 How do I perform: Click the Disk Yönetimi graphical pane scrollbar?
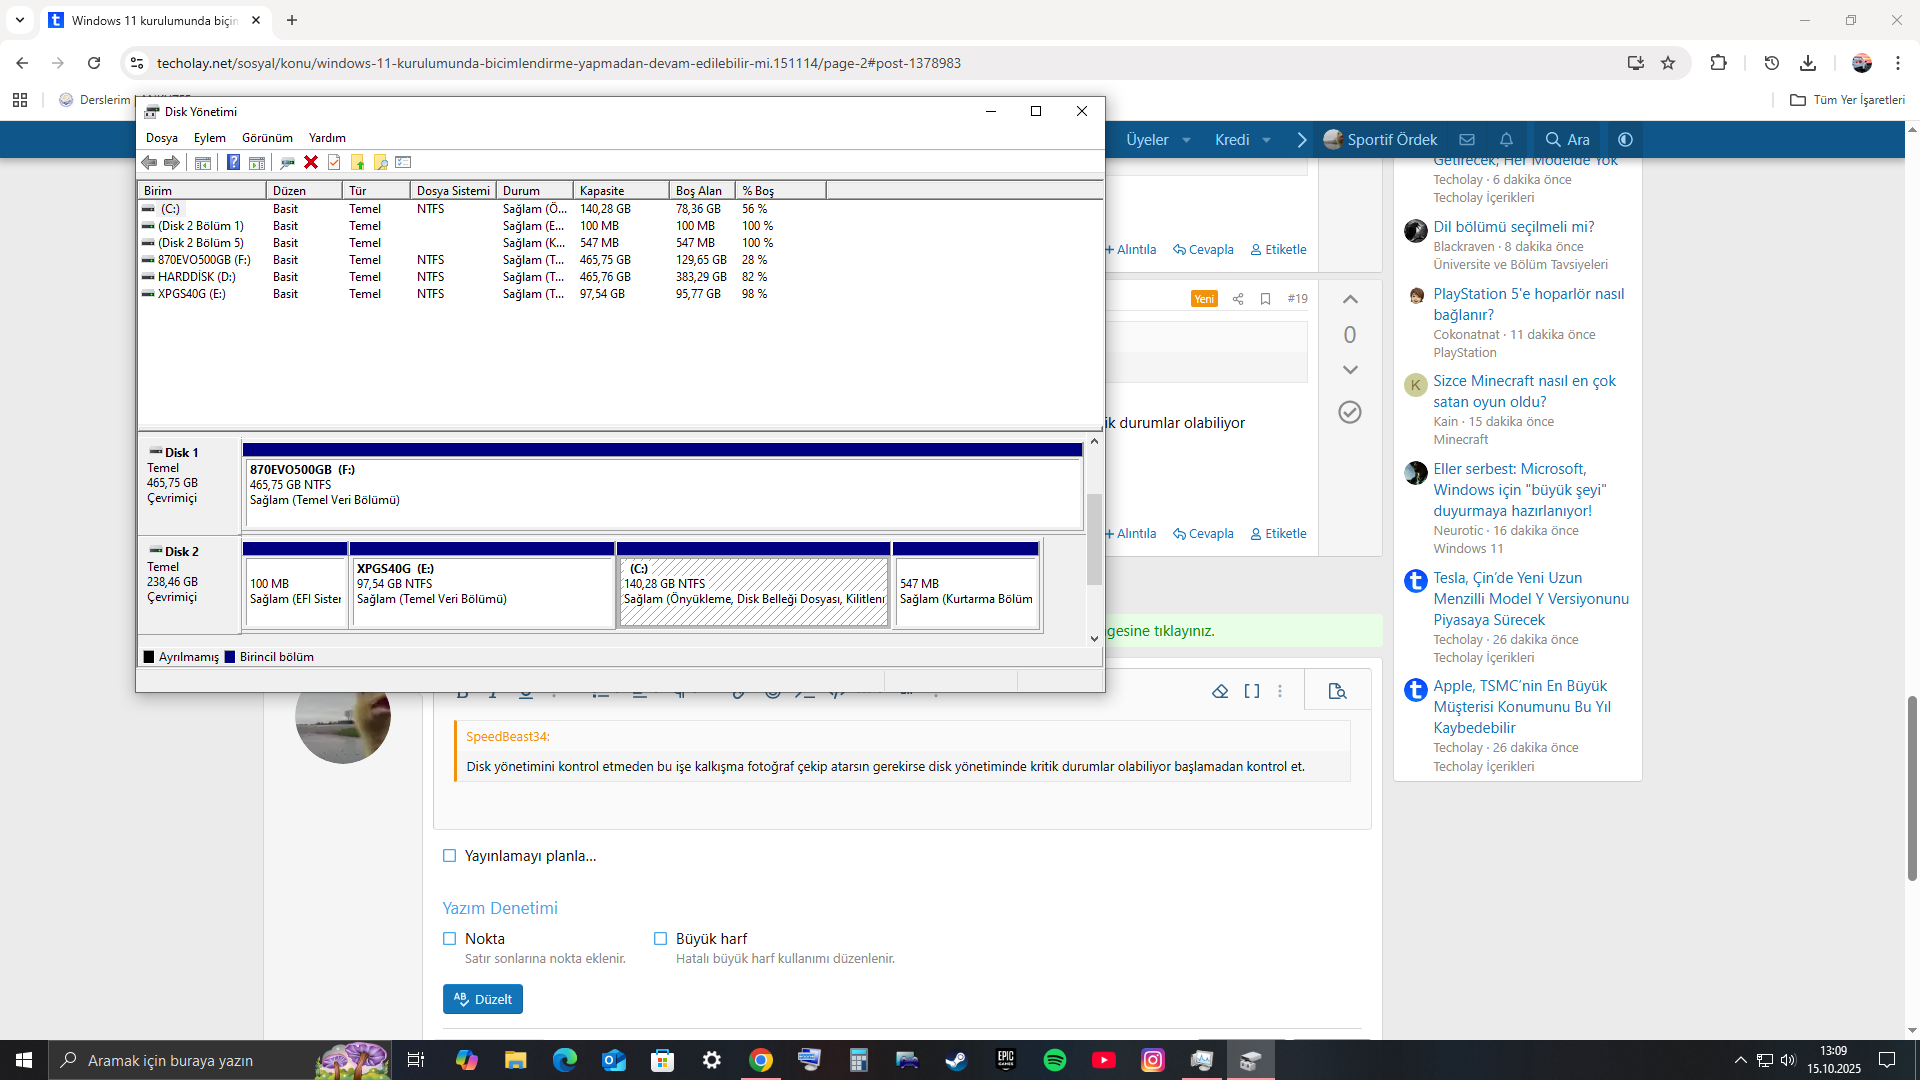pos(1095,540)
